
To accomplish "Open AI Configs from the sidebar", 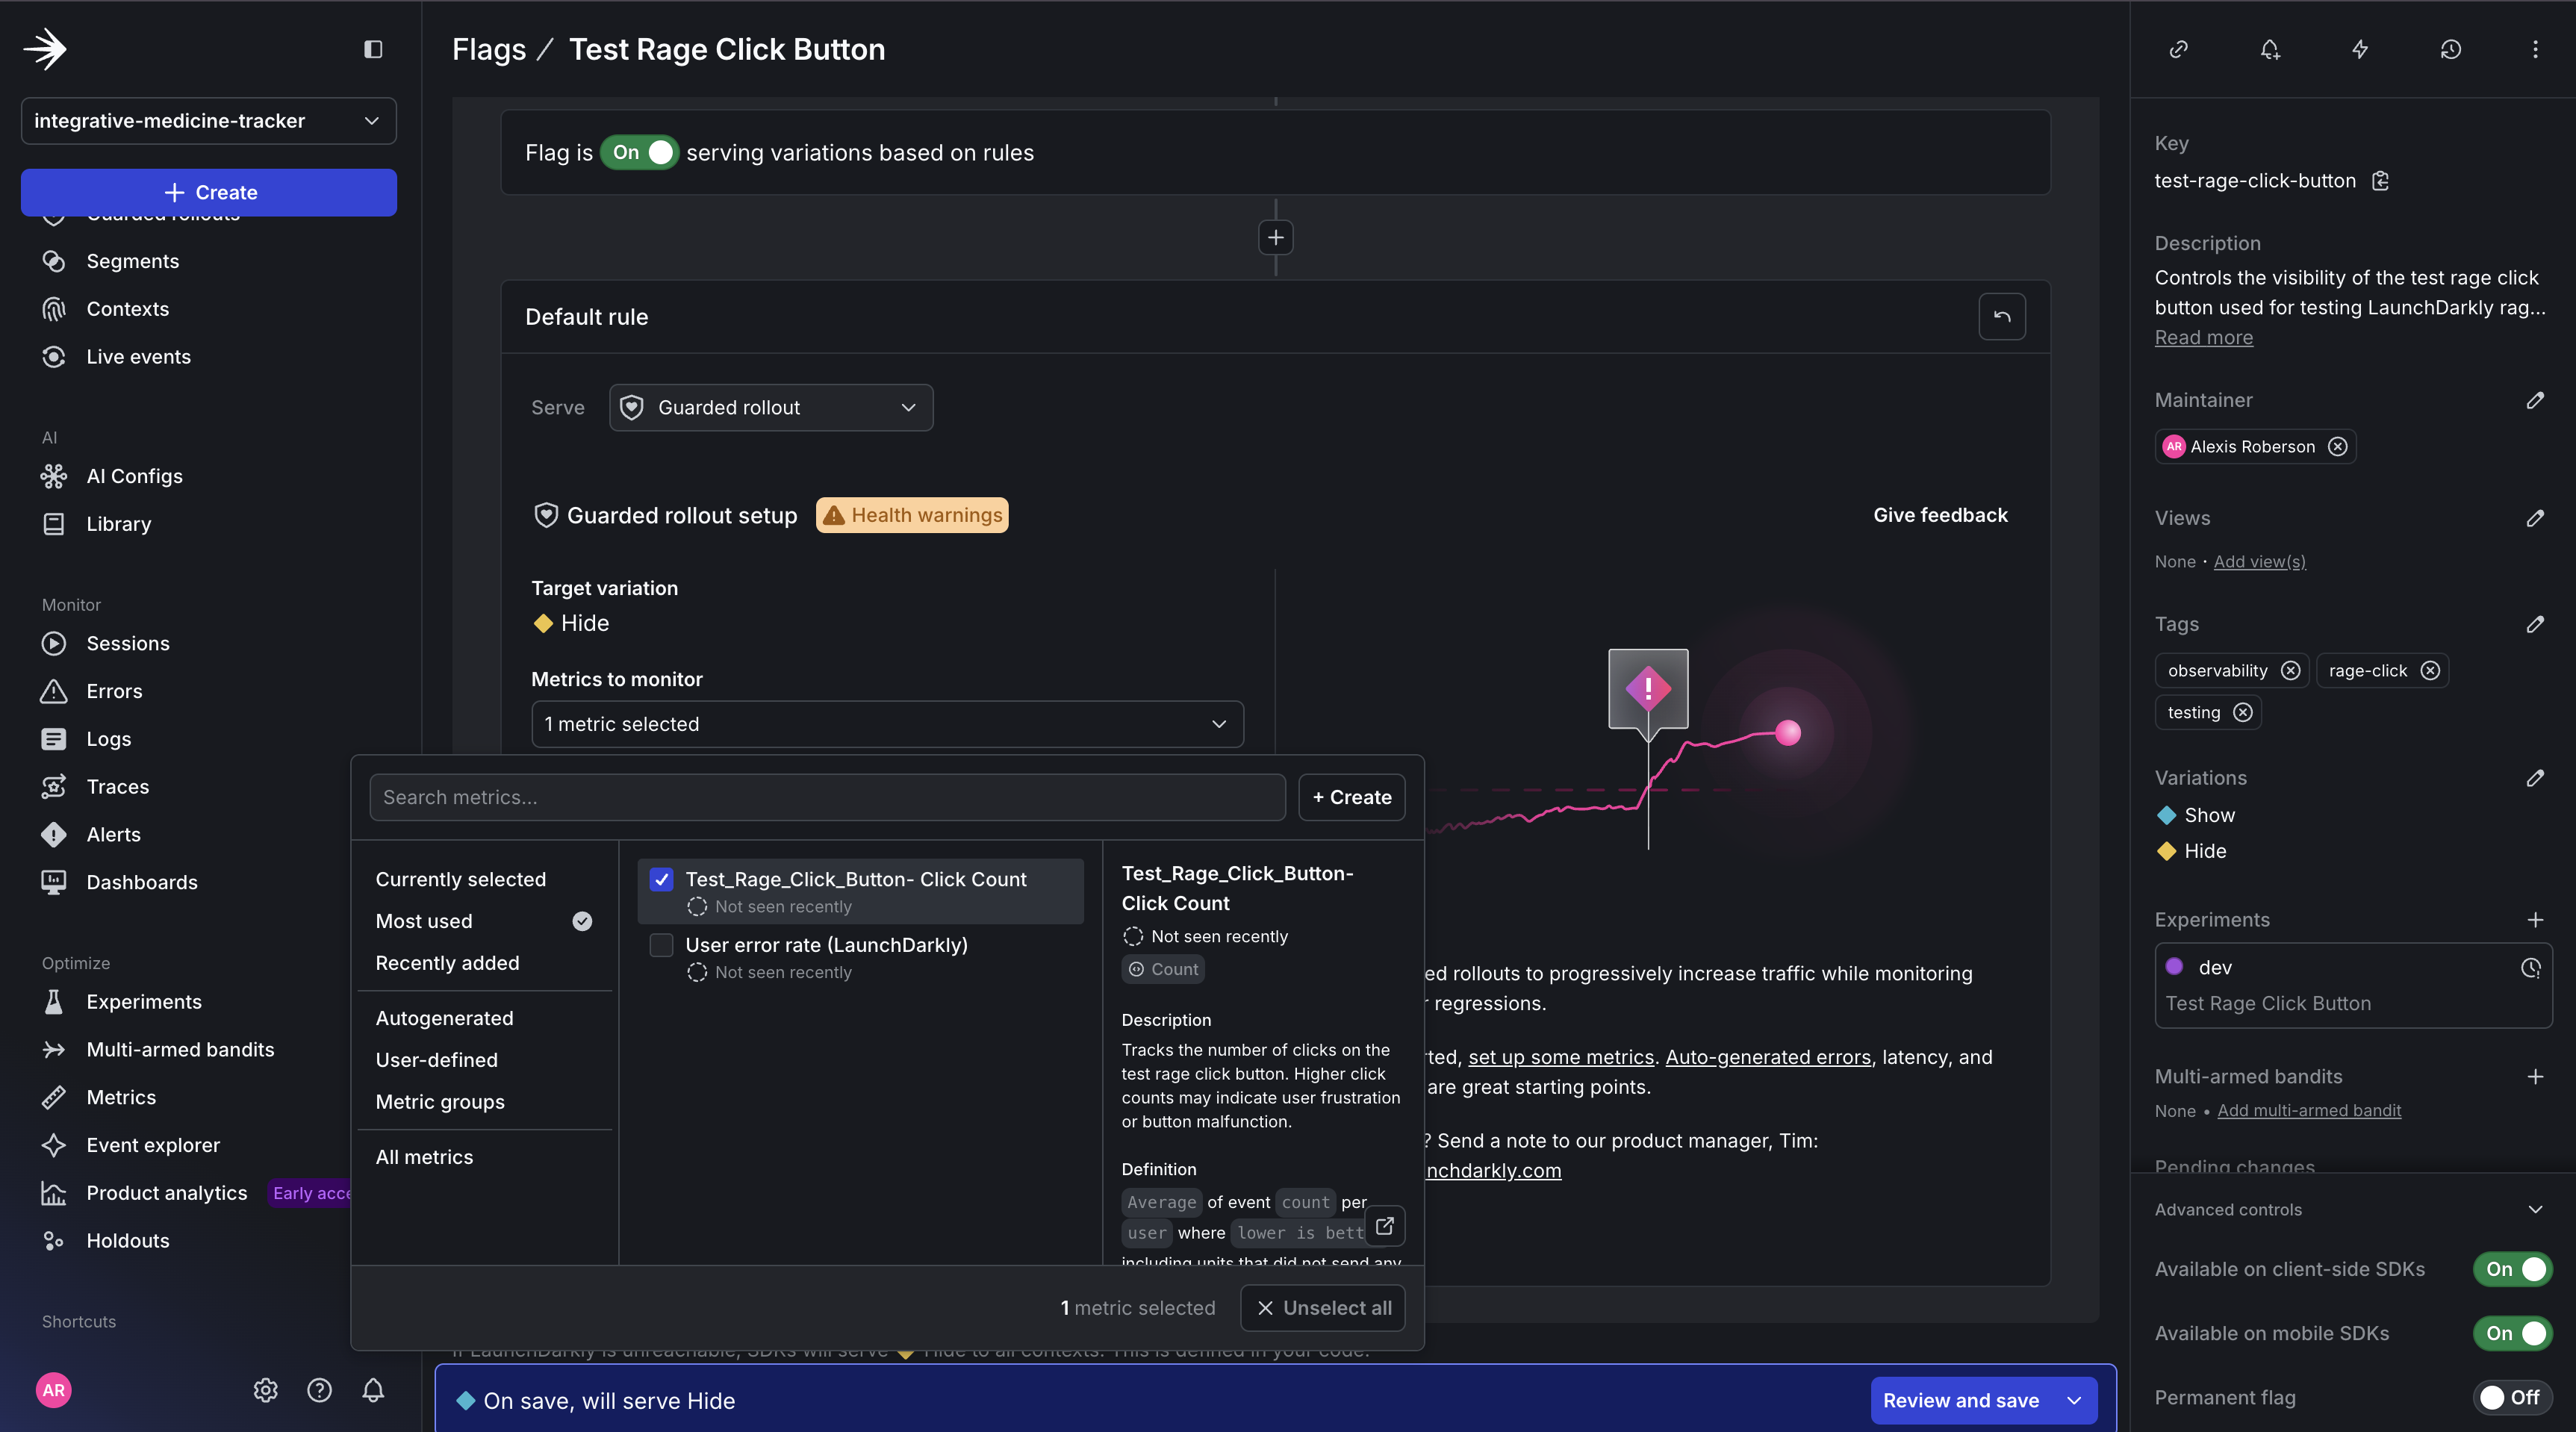I will click(133, 476).
